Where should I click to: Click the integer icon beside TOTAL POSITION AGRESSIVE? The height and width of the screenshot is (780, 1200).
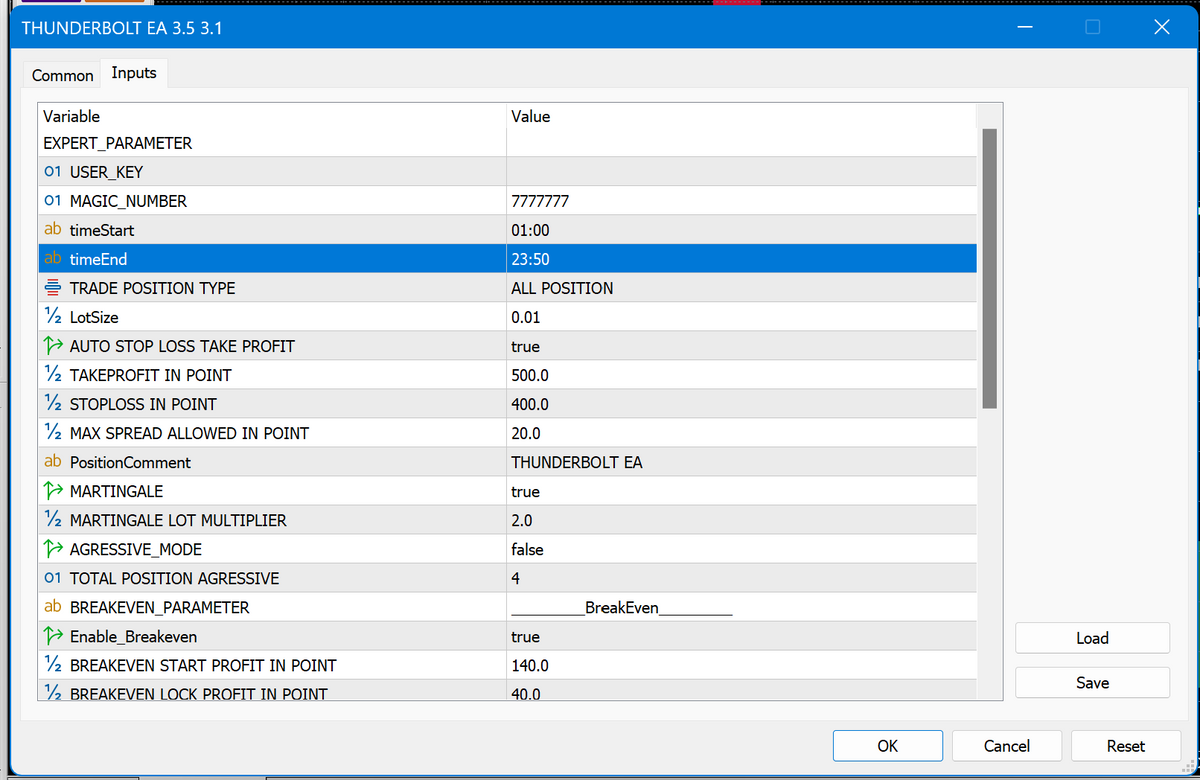pos(54,578)
